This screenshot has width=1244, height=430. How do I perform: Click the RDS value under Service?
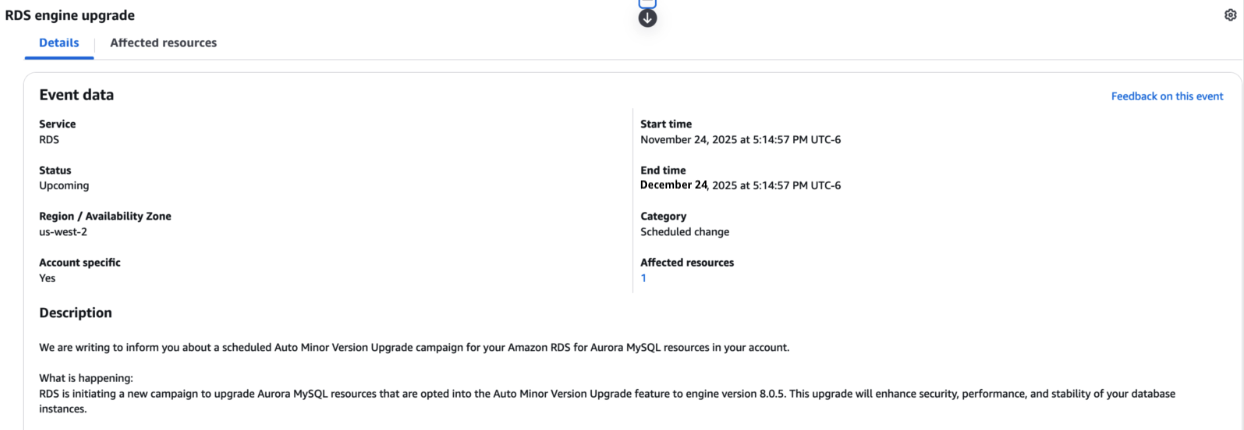(49, 140)
